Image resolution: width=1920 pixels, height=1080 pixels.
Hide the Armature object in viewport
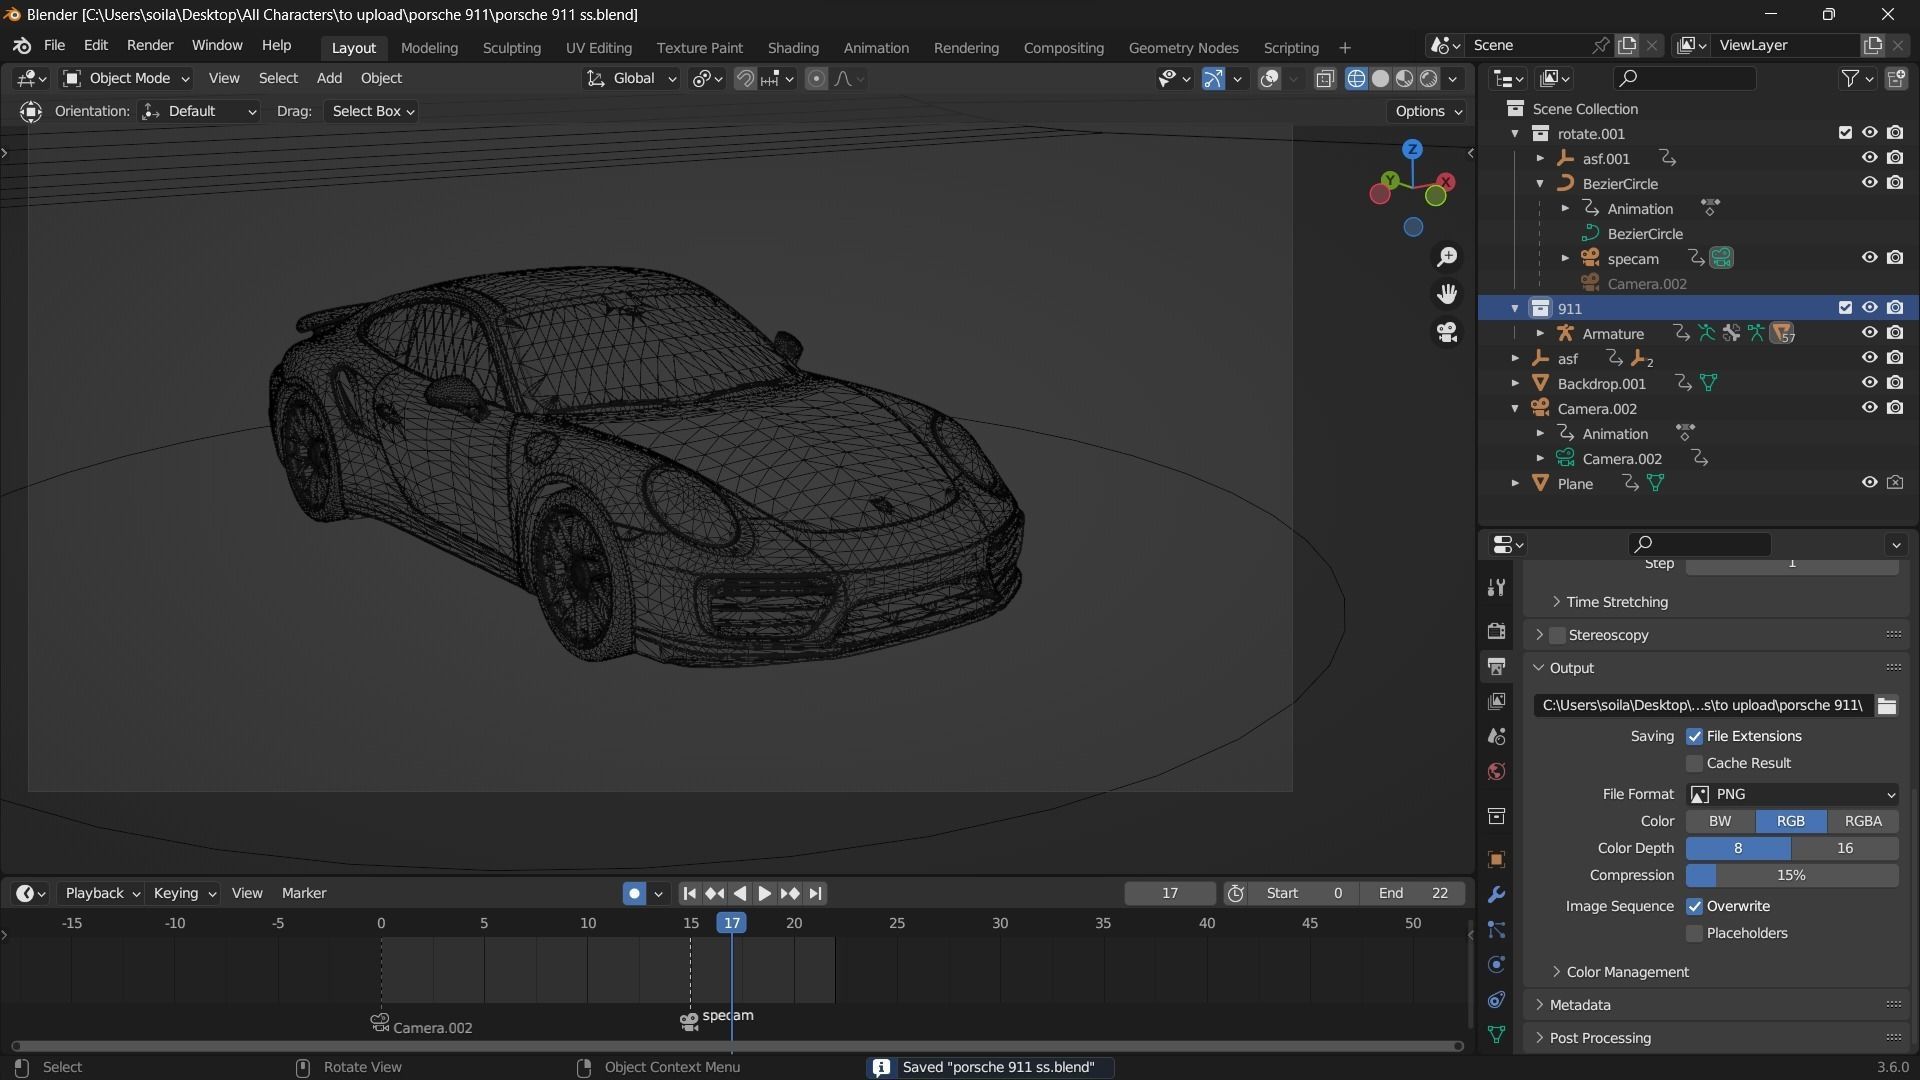(x=1869, y=333)
